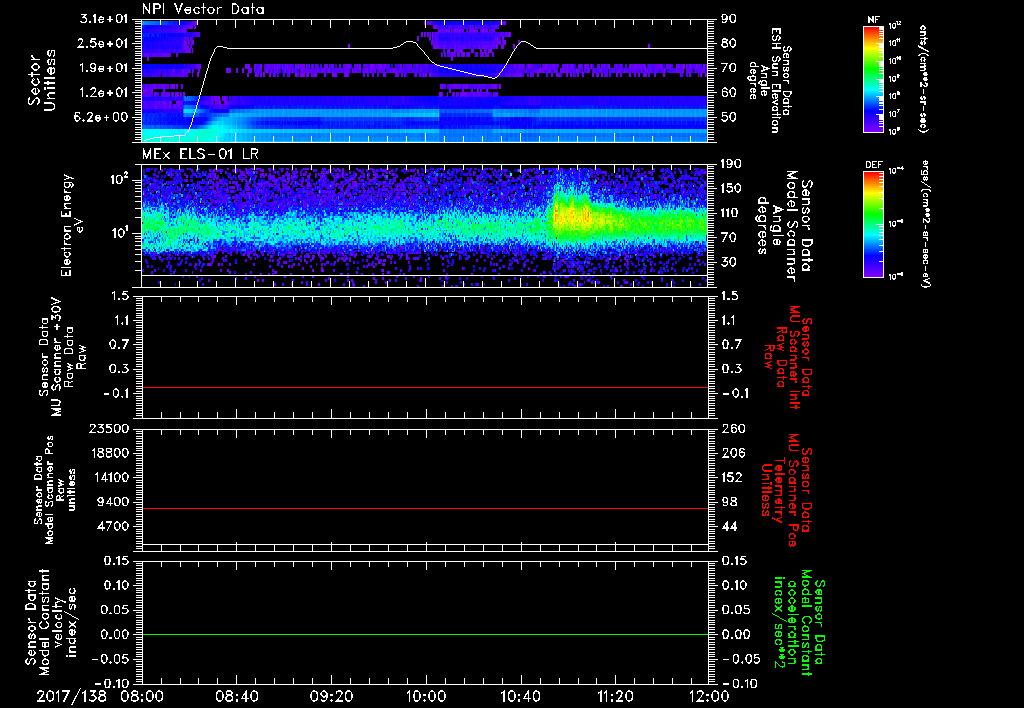The width and height of the screenshot is (1024, 708).
Task: Click the "MU Scanner +30V Raw Data" axis label
Action: click(63, 357)
